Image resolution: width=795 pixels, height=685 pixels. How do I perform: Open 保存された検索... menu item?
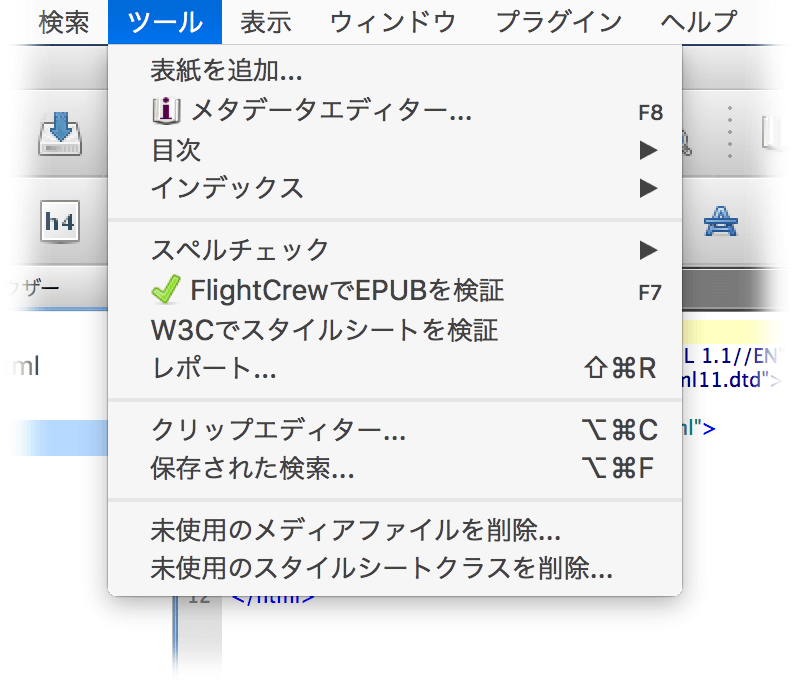(x=395, y=468)
